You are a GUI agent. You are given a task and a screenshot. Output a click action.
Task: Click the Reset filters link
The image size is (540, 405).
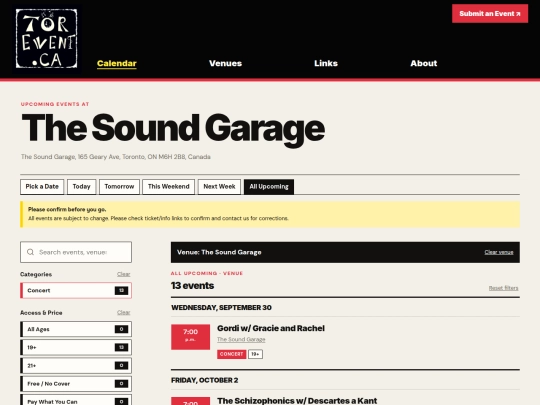[503, 288]
